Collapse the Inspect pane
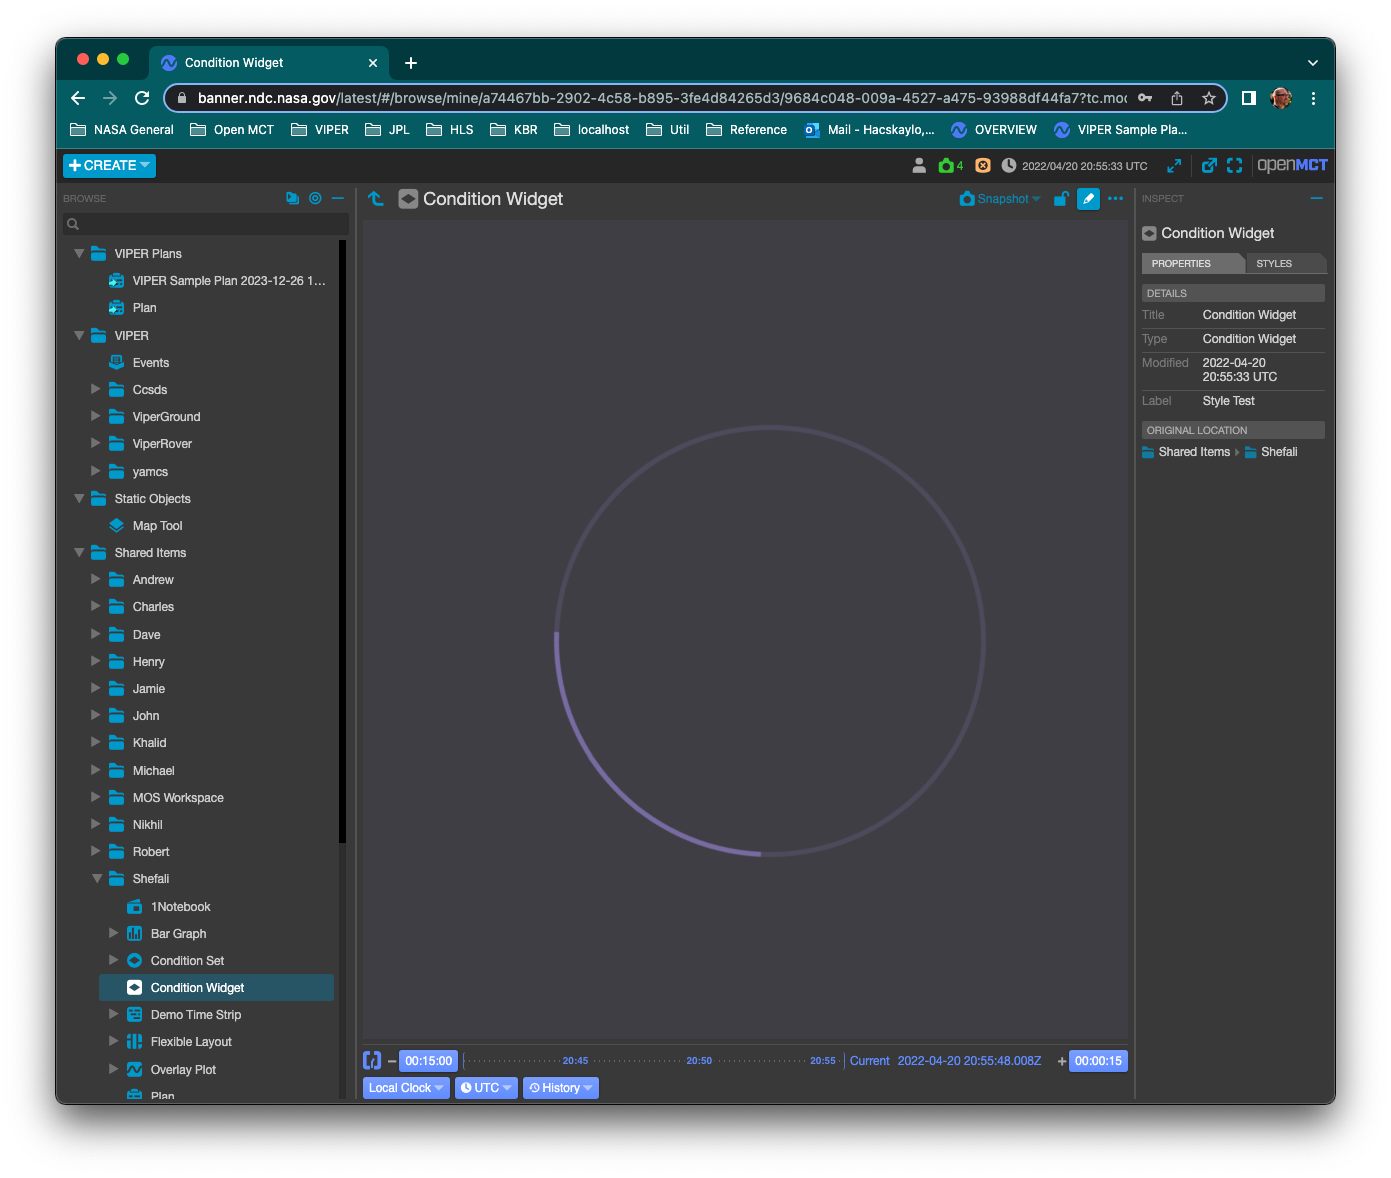 point(1317,198)
